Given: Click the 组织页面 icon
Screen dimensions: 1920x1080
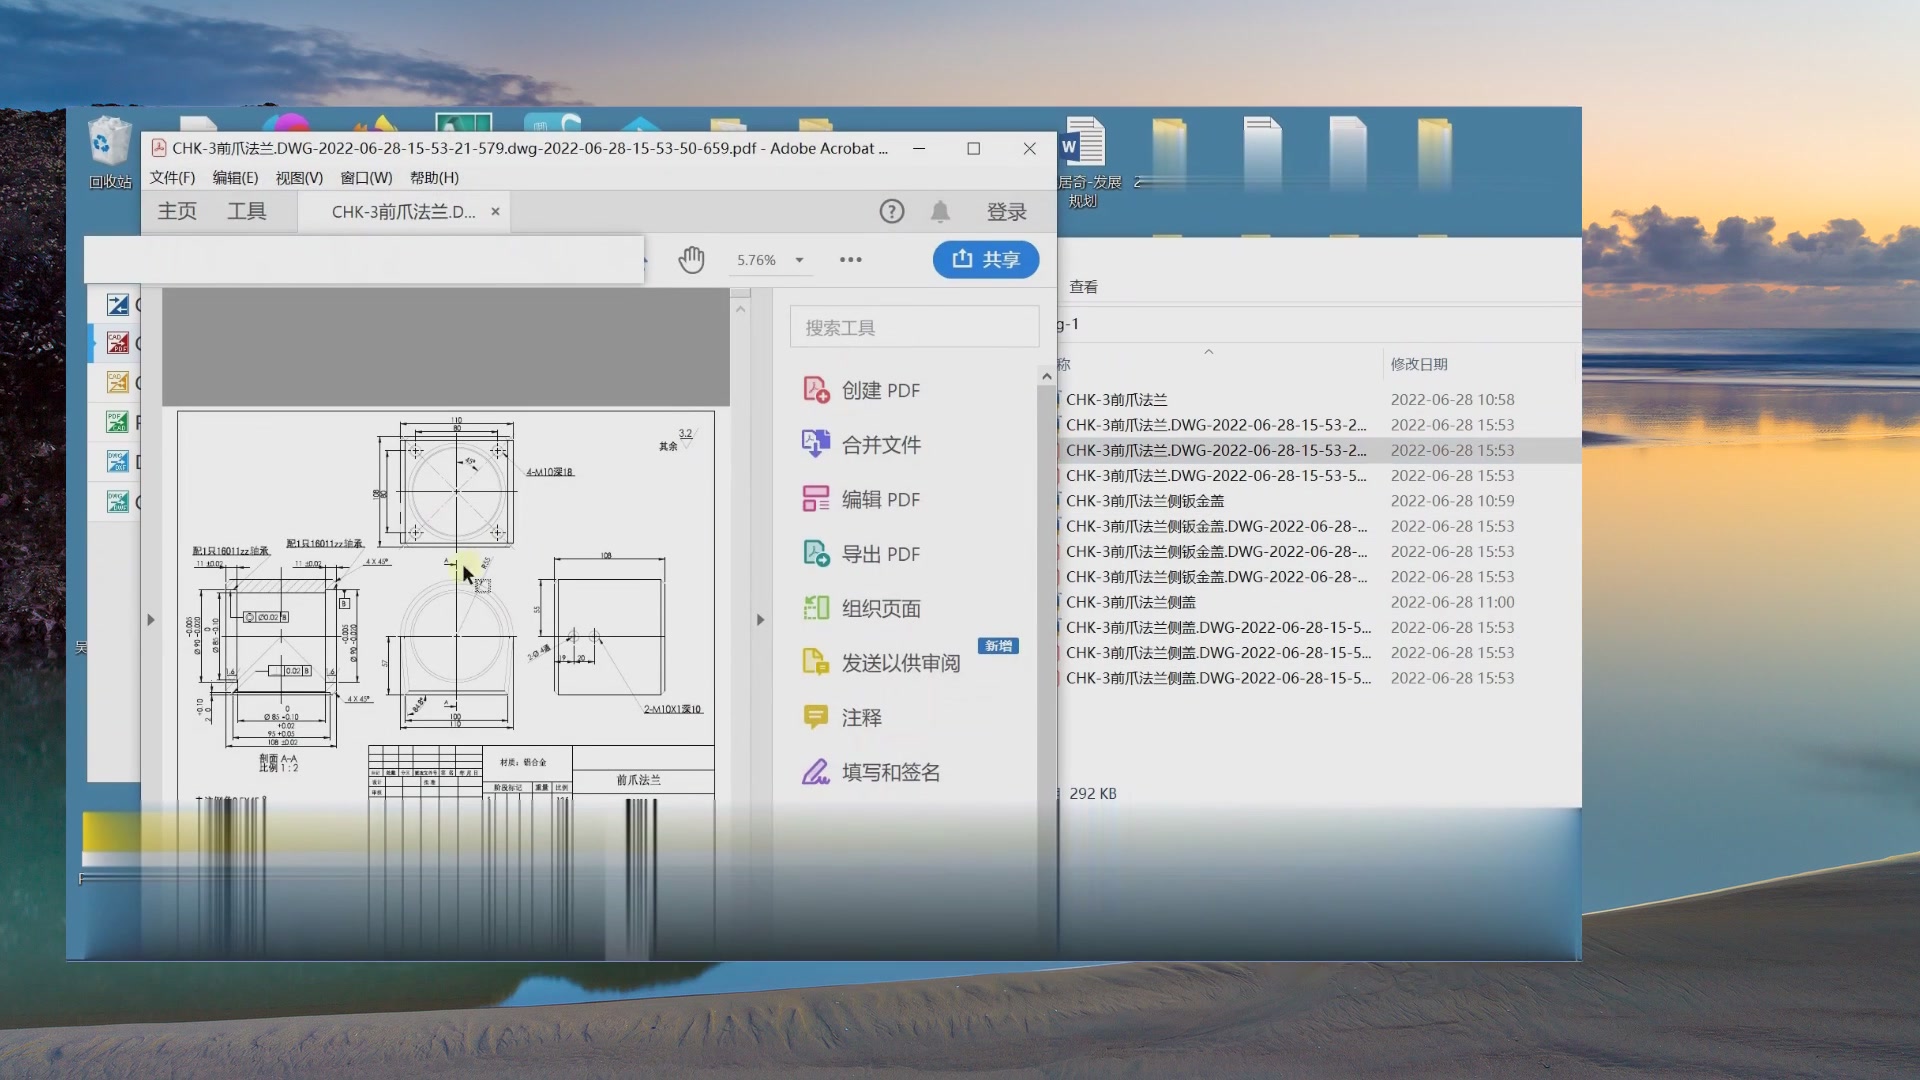Looking at the screenshot, I should [815, 607].
